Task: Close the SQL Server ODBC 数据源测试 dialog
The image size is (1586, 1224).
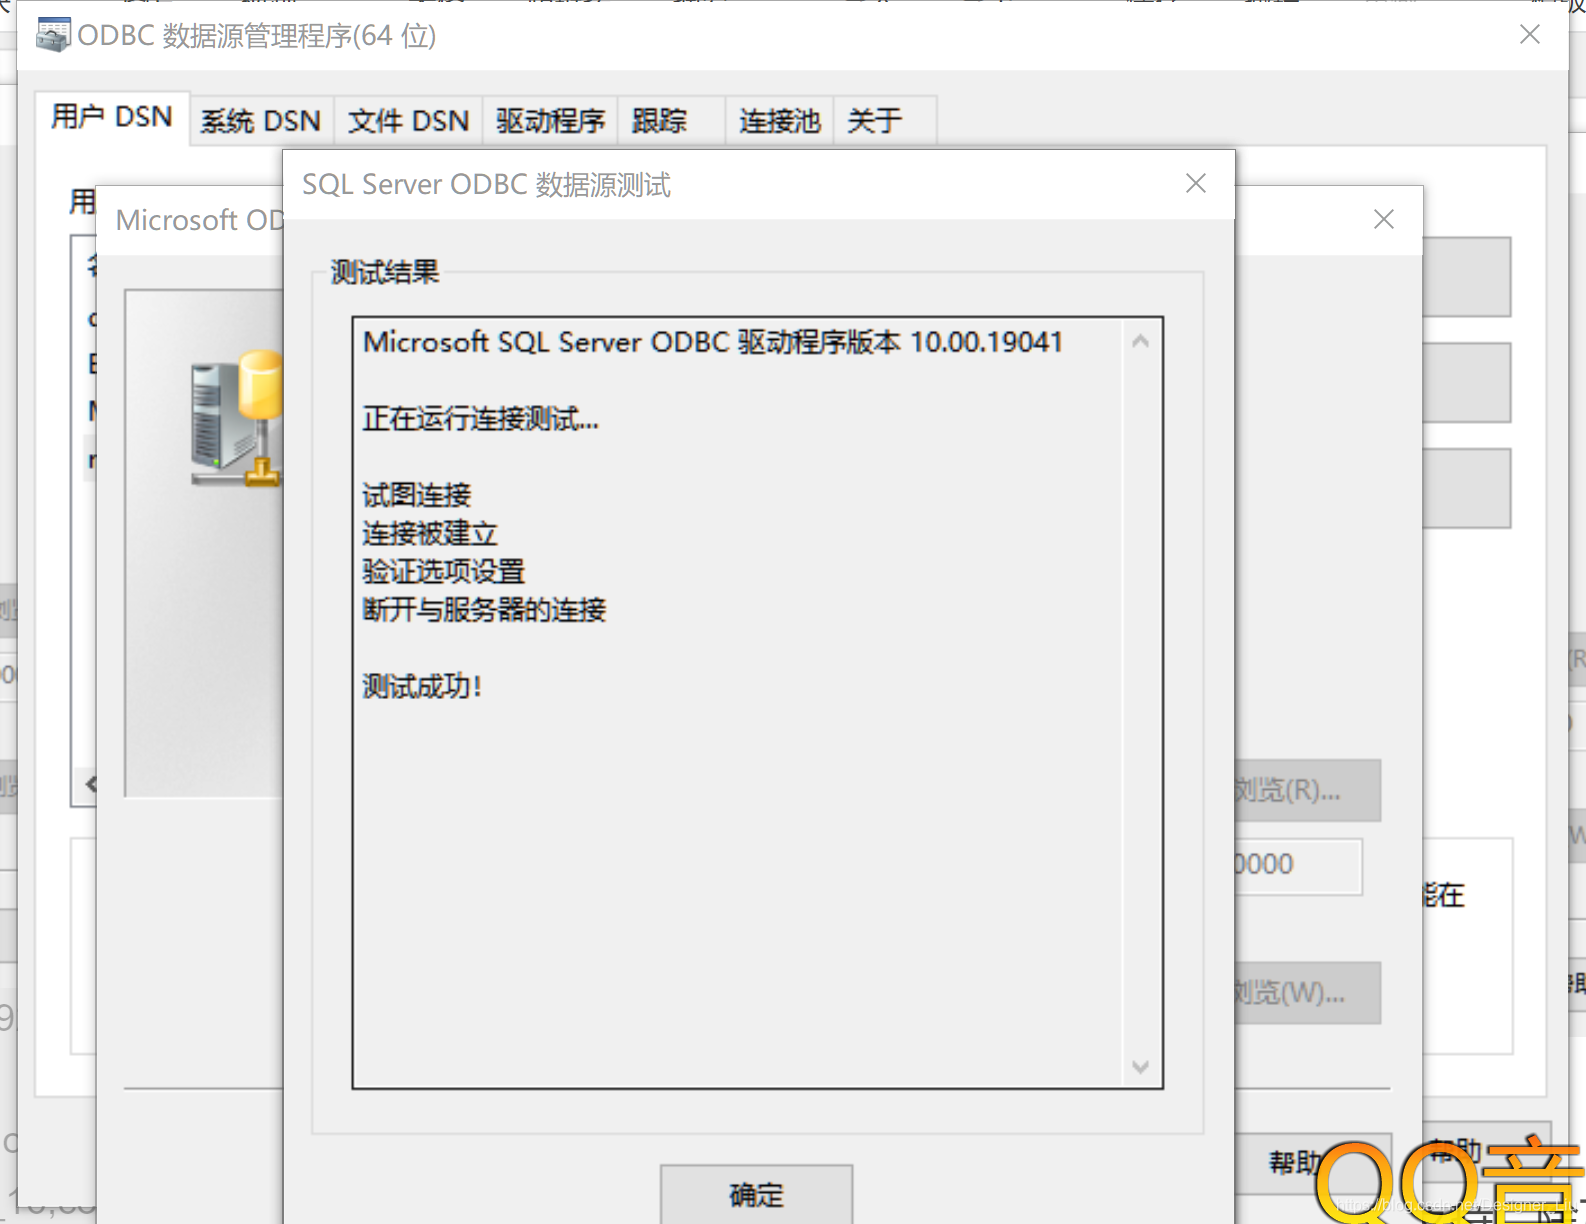Action: 1196,183
